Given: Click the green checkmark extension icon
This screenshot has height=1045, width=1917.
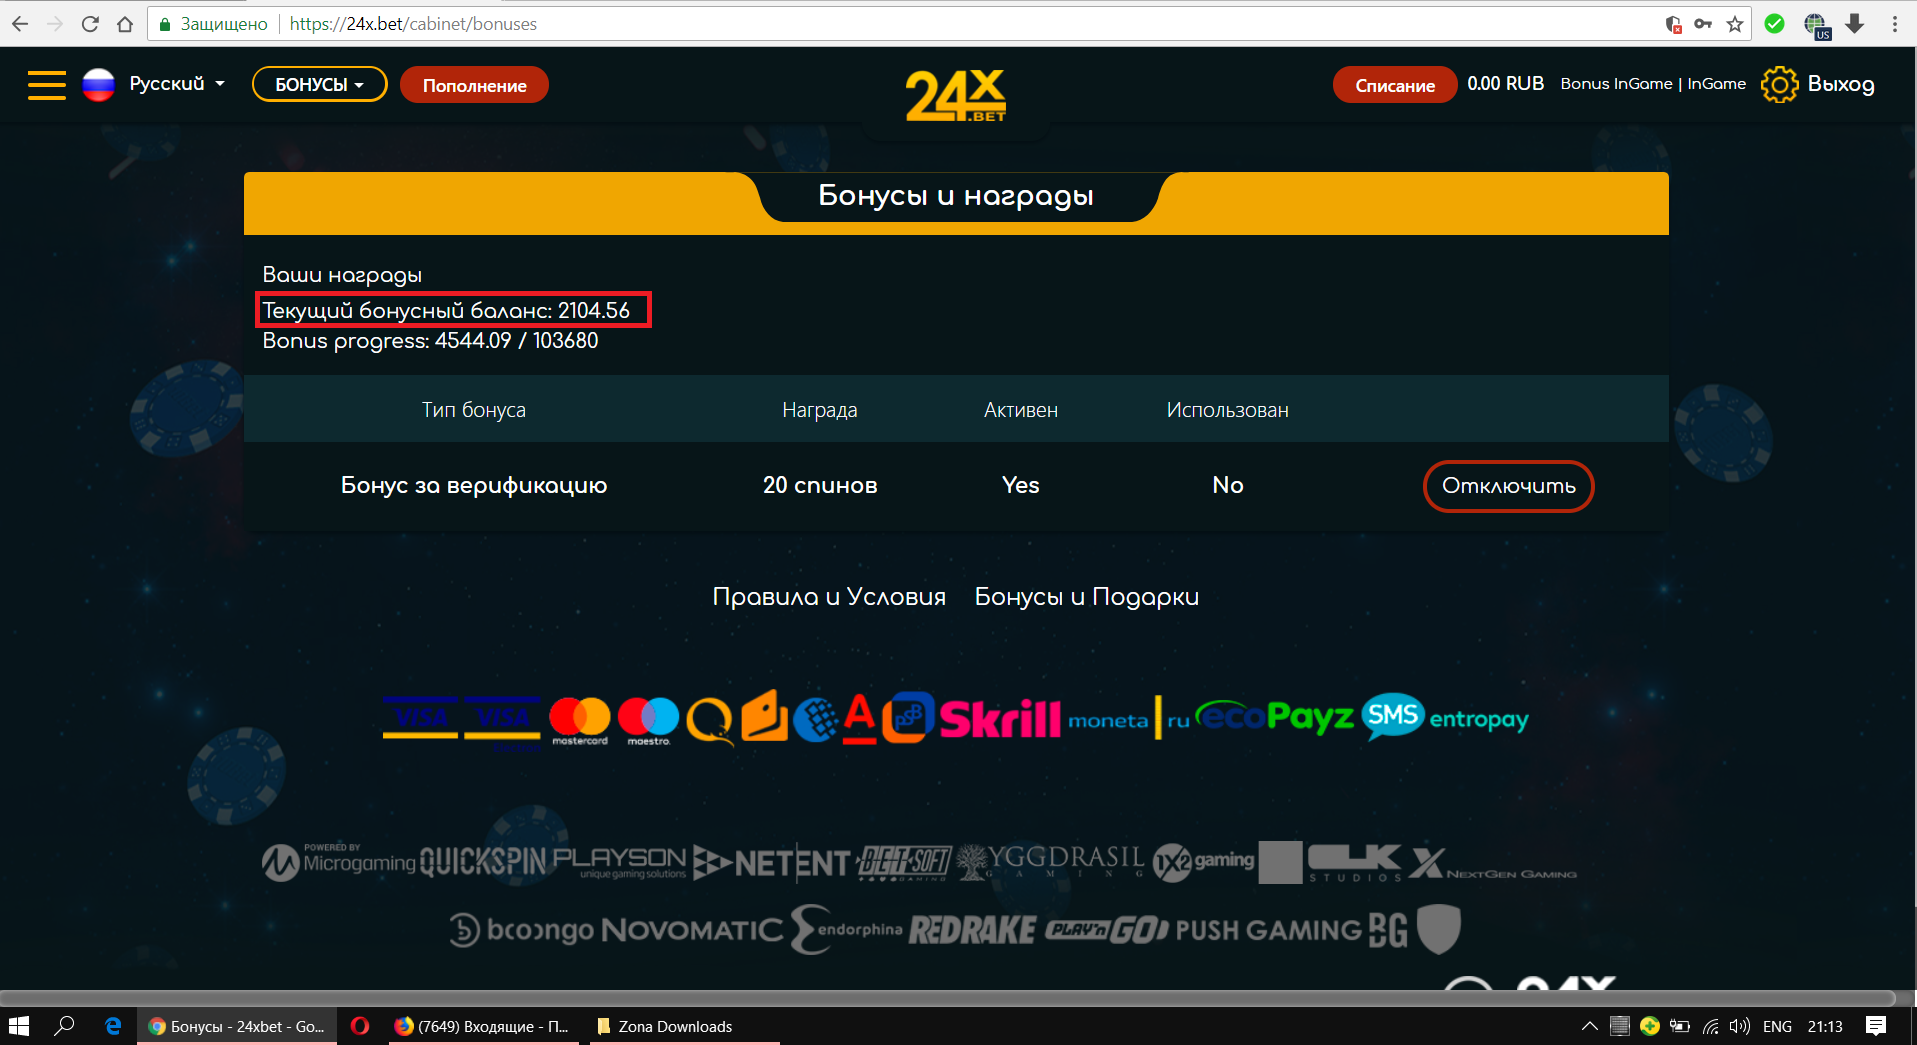Looking at the screenshot, I should coord(1775,24).
